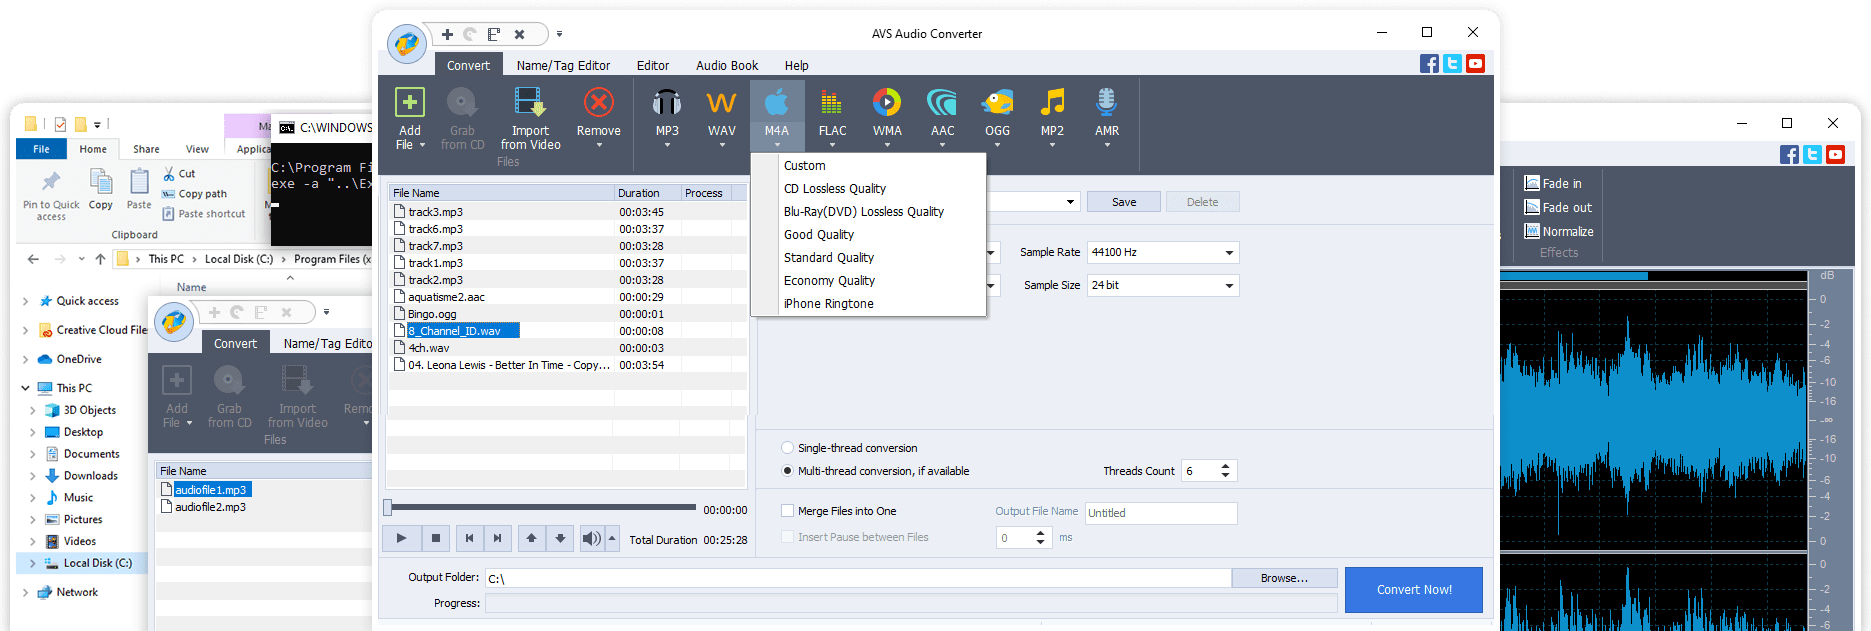Expand Local Disk (C:) tree node
The width and height of the screenshot is (1871, 631).
coord(32,563)
